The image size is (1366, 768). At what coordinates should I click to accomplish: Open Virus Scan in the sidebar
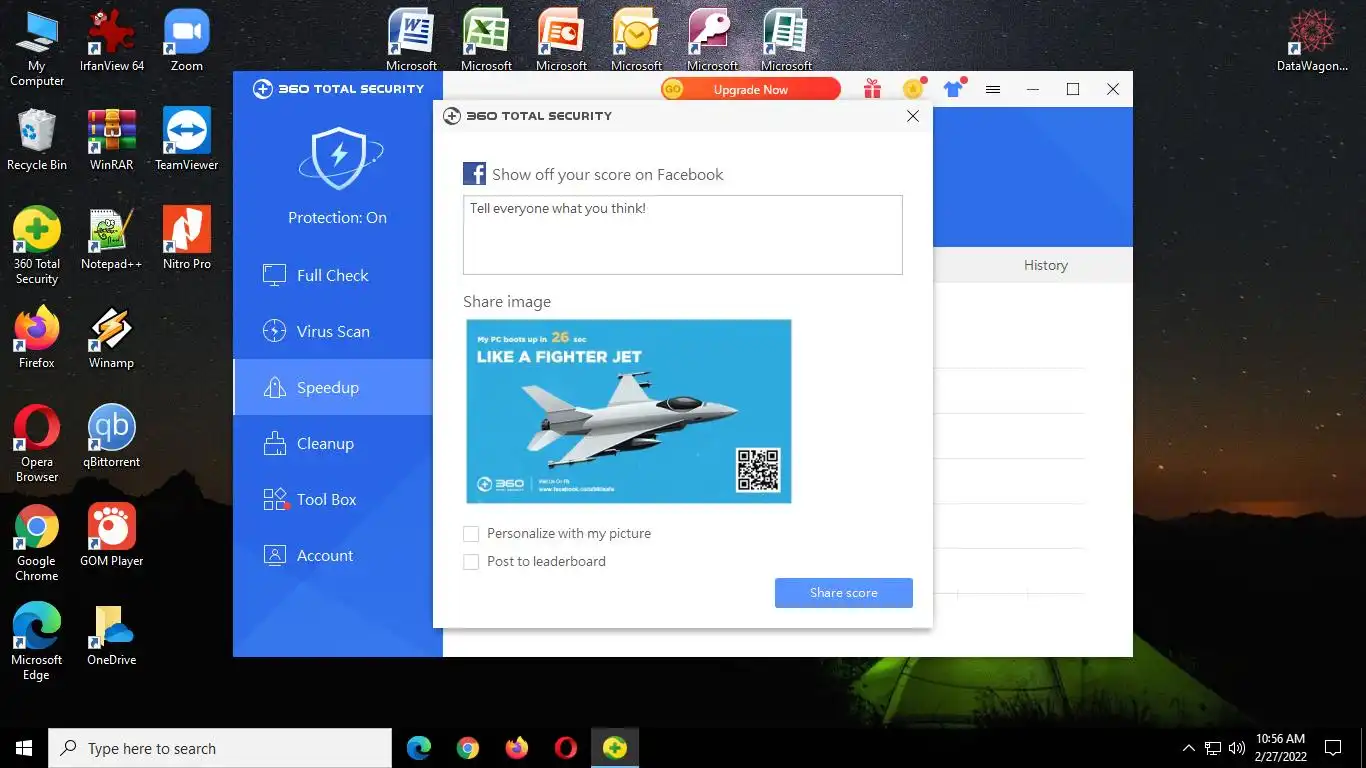[x=333, y=332]
